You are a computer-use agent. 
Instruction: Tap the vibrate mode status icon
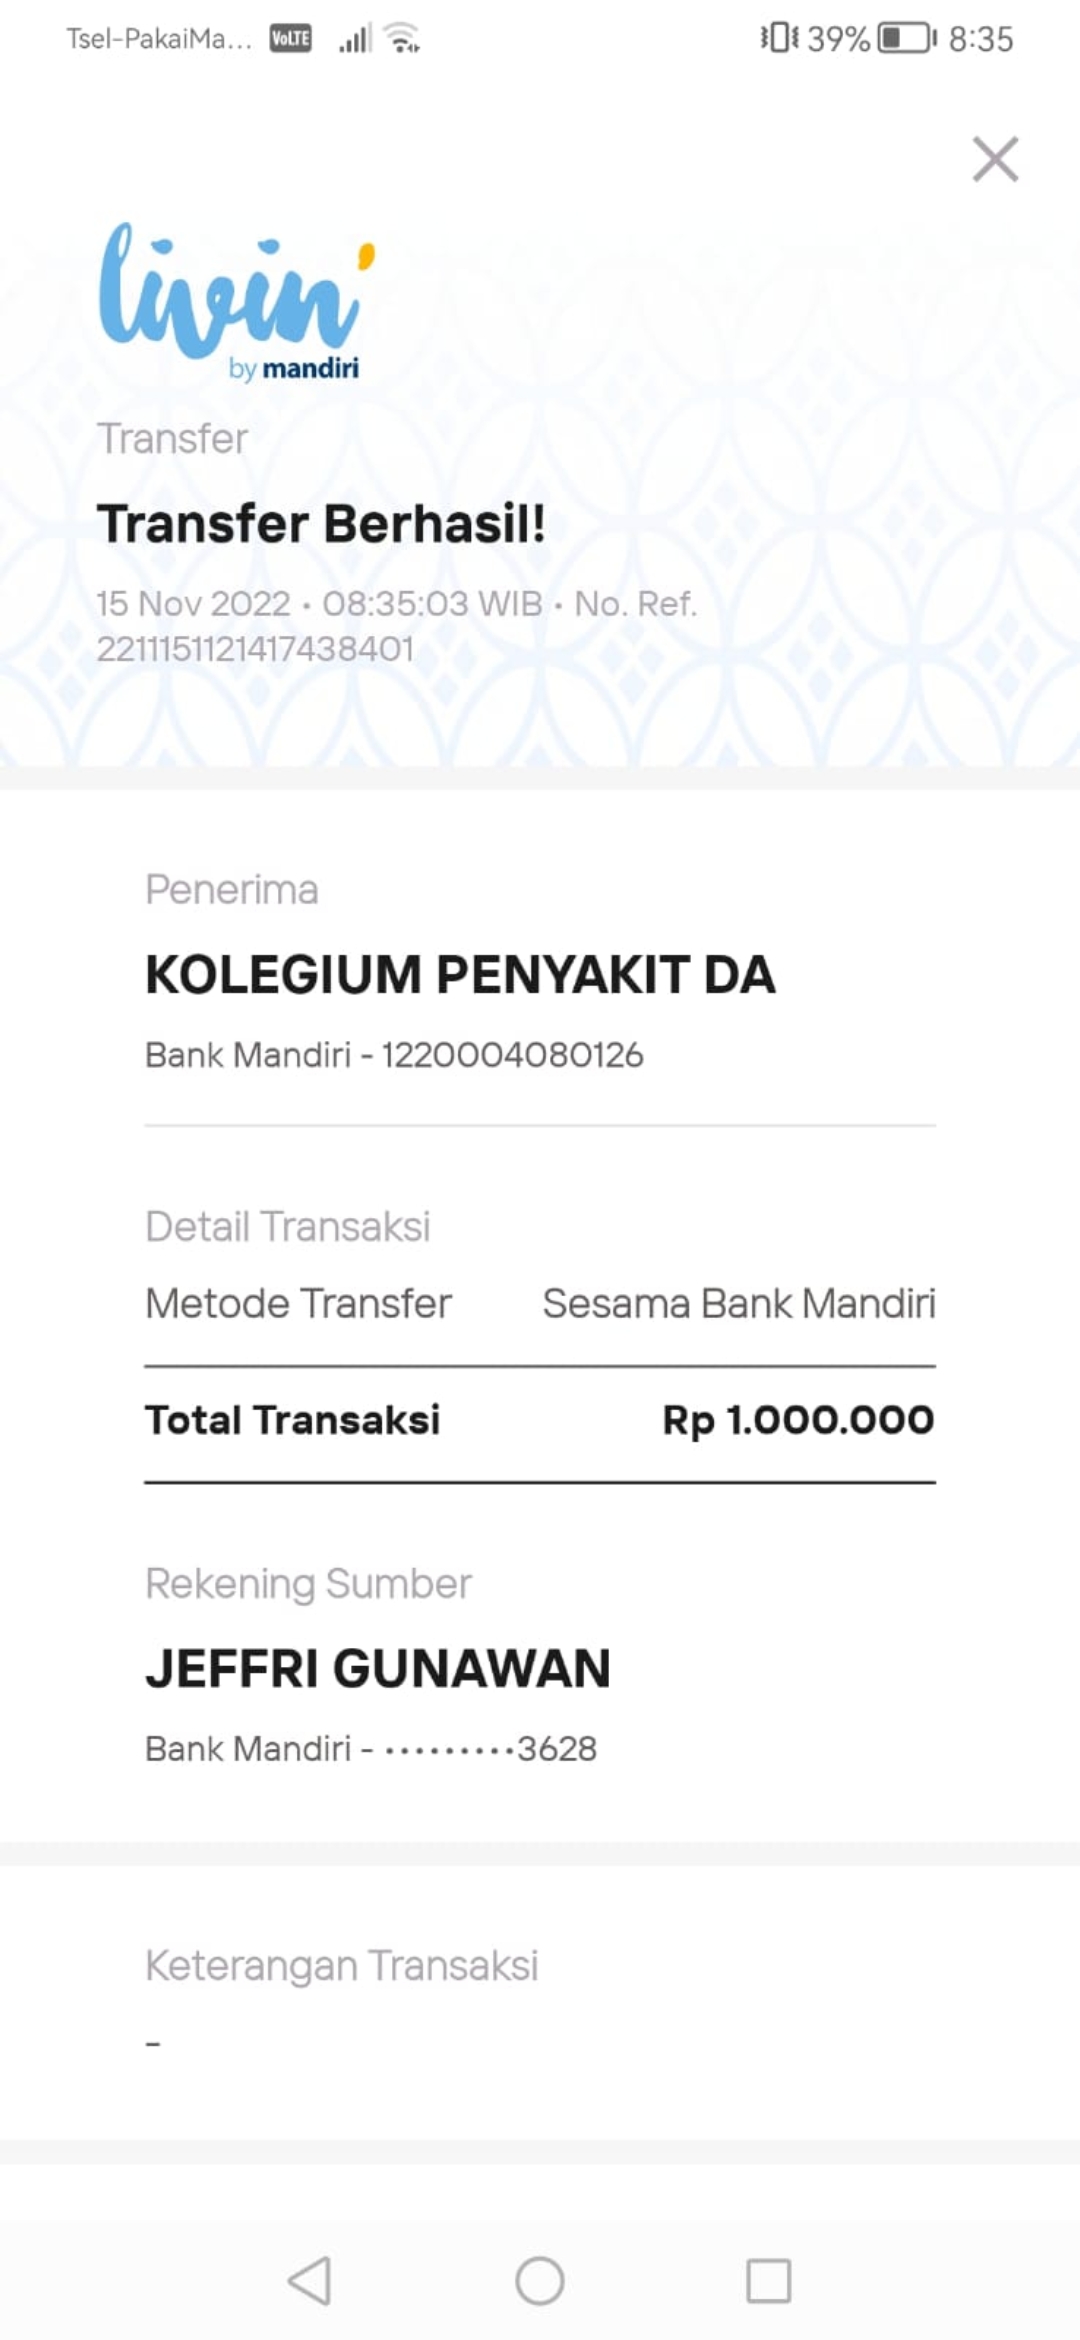pyautogui.click(x=779, y=39)
